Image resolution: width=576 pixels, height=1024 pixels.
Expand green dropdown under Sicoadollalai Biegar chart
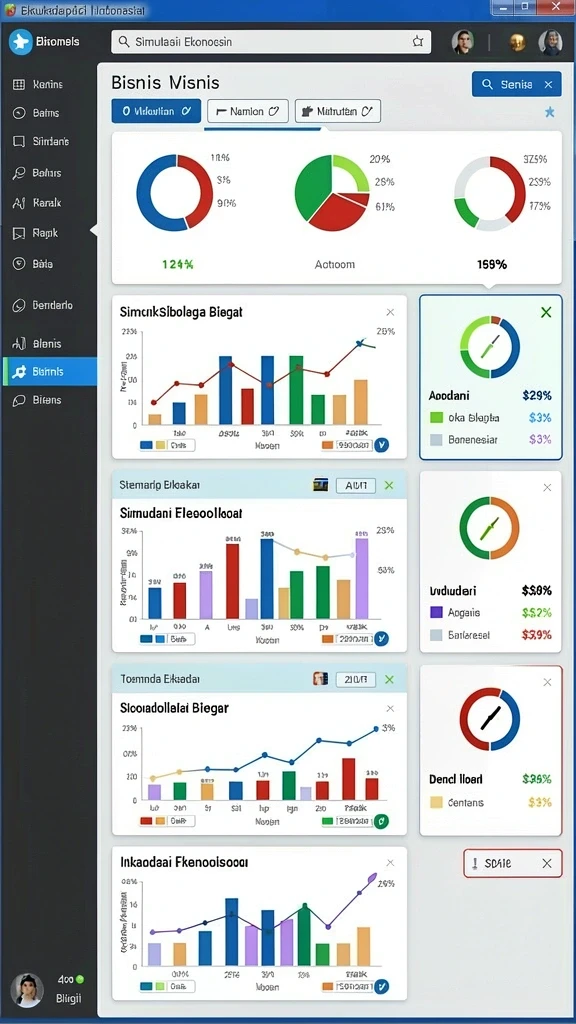tap(382, 821)
